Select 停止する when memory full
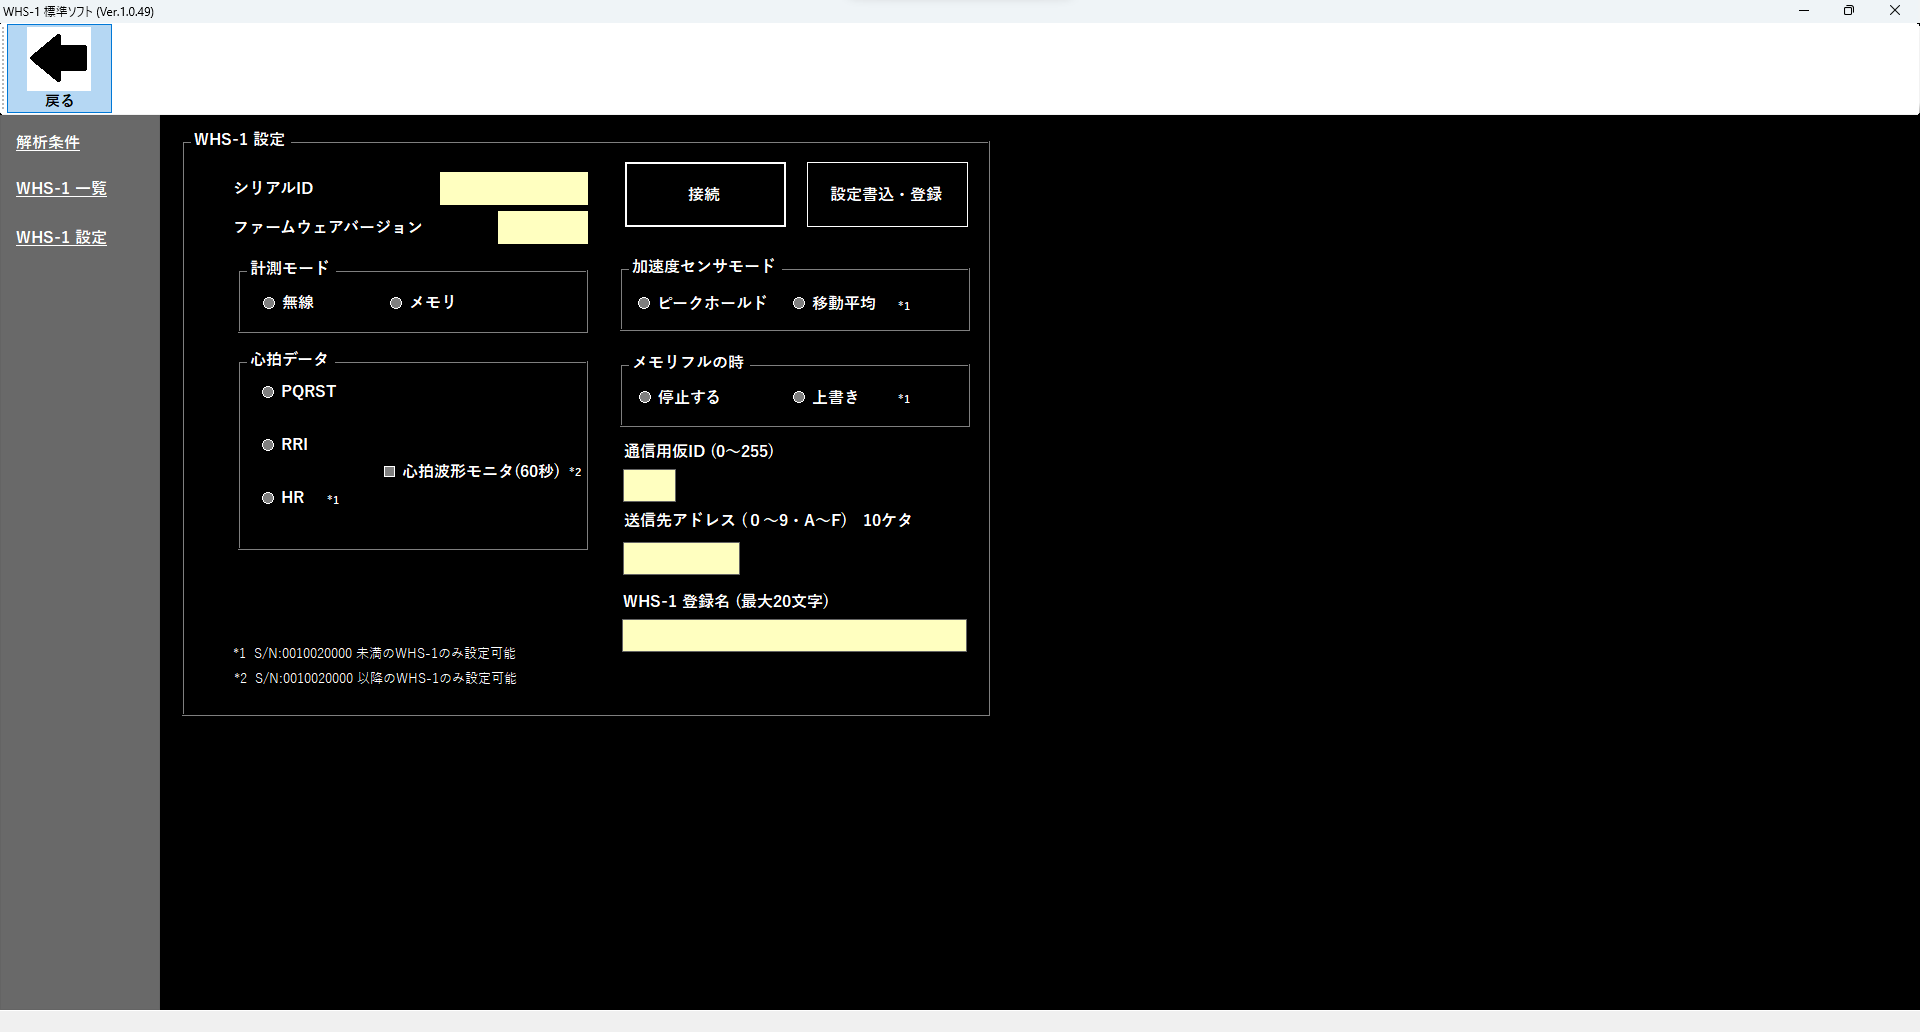1920x1032 pixels. pos(645,398)
